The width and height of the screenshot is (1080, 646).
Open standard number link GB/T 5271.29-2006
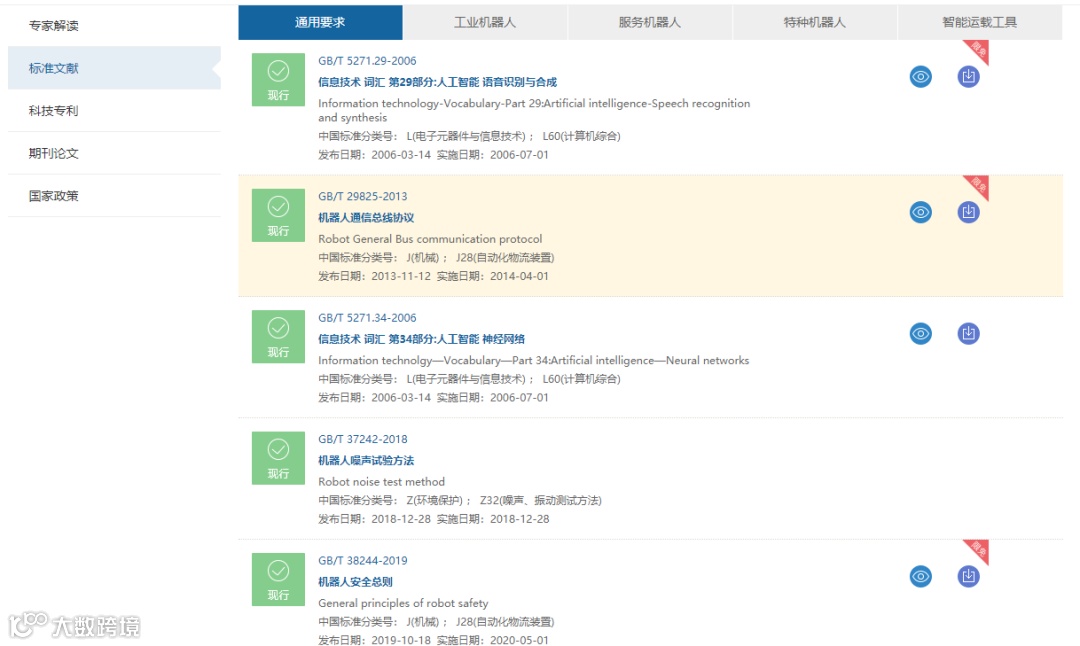coord(367,61)
